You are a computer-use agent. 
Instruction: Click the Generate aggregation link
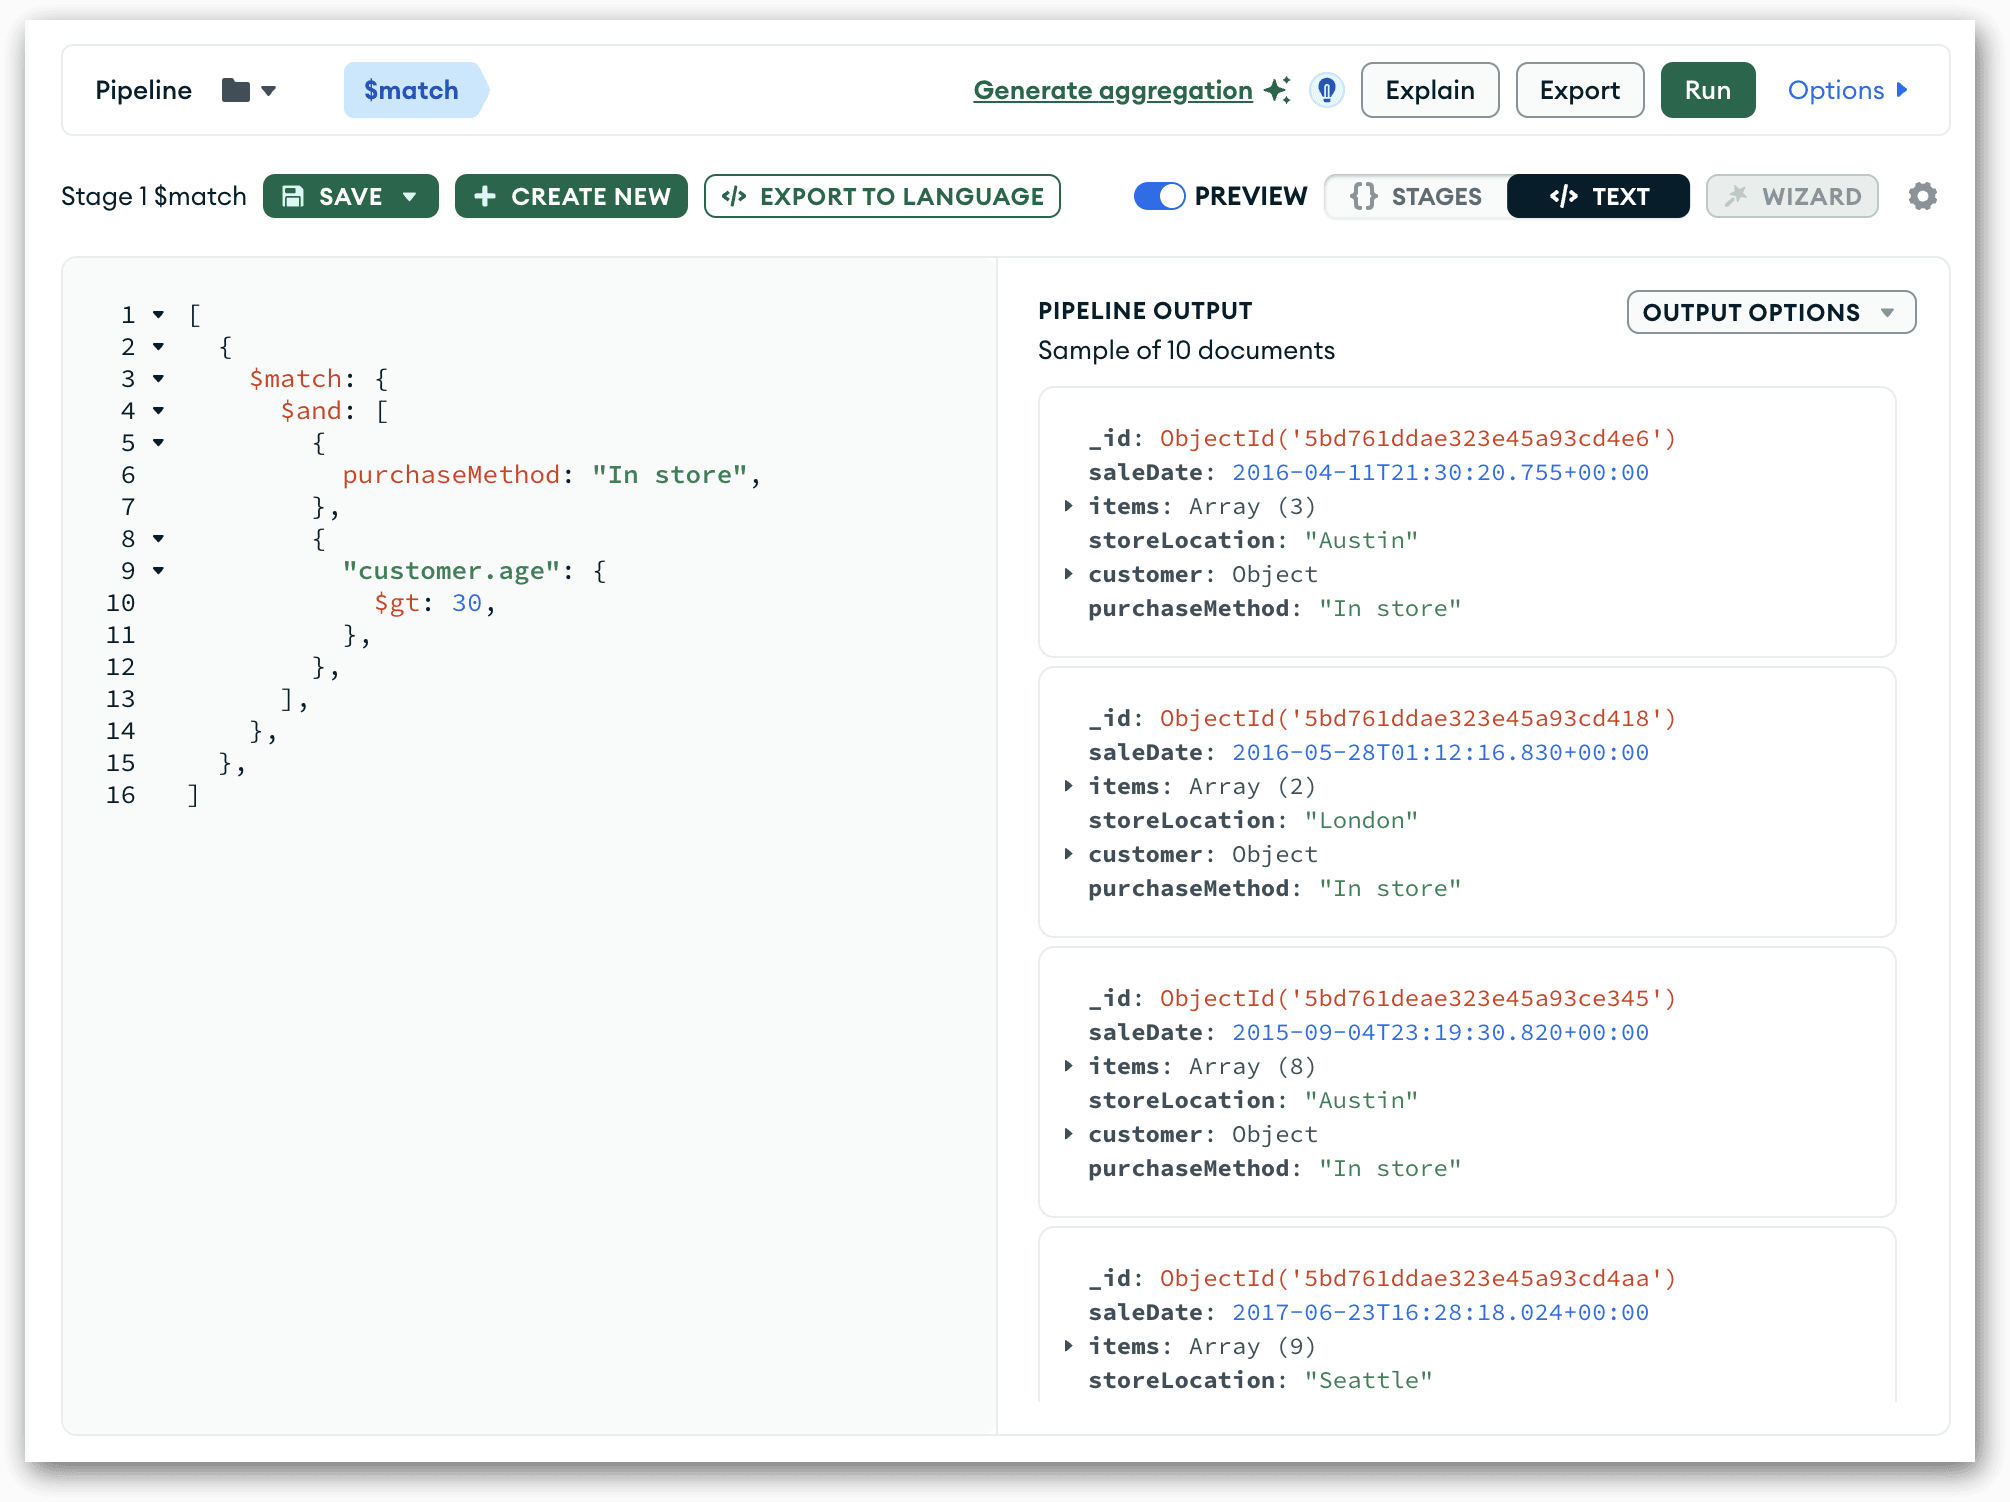(1112, 90)
